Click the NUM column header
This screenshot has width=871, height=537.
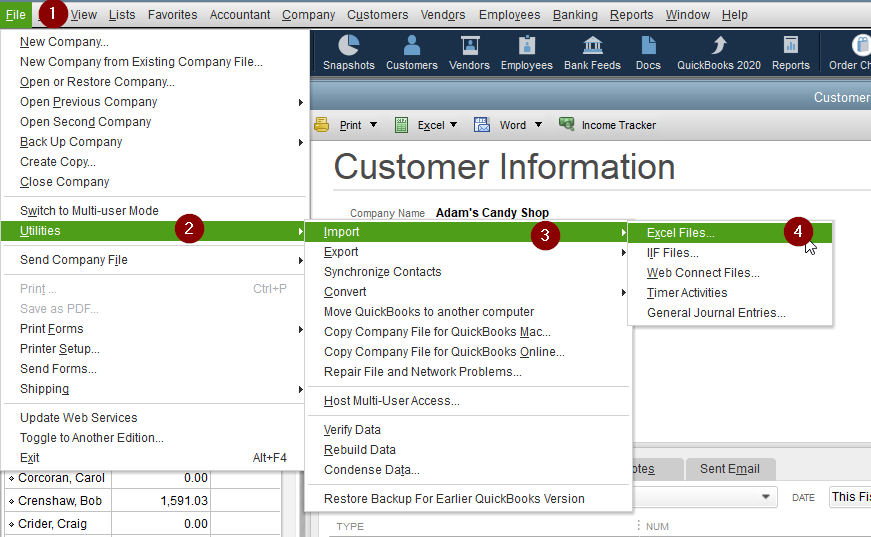click(657, 526)
